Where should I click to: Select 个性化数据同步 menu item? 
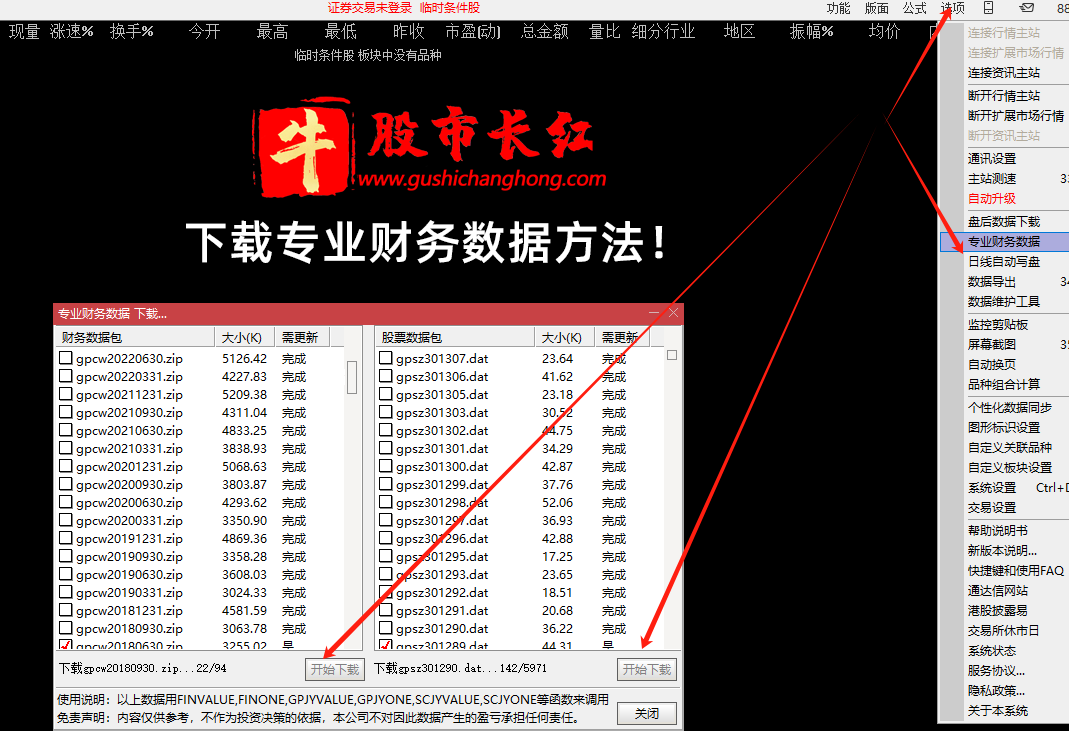[x=1010, y=407]
